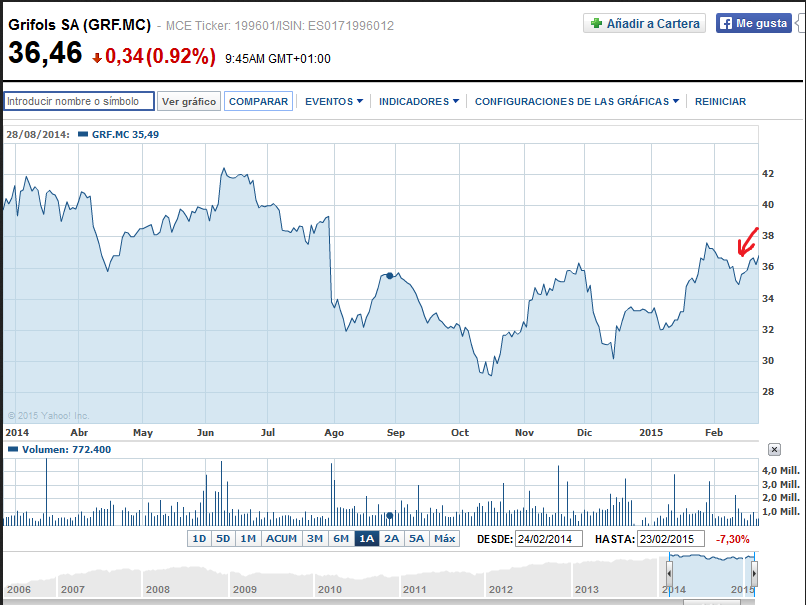Click the Ago label on the x-axis
806x614 pixels.
tap(334, 432)
